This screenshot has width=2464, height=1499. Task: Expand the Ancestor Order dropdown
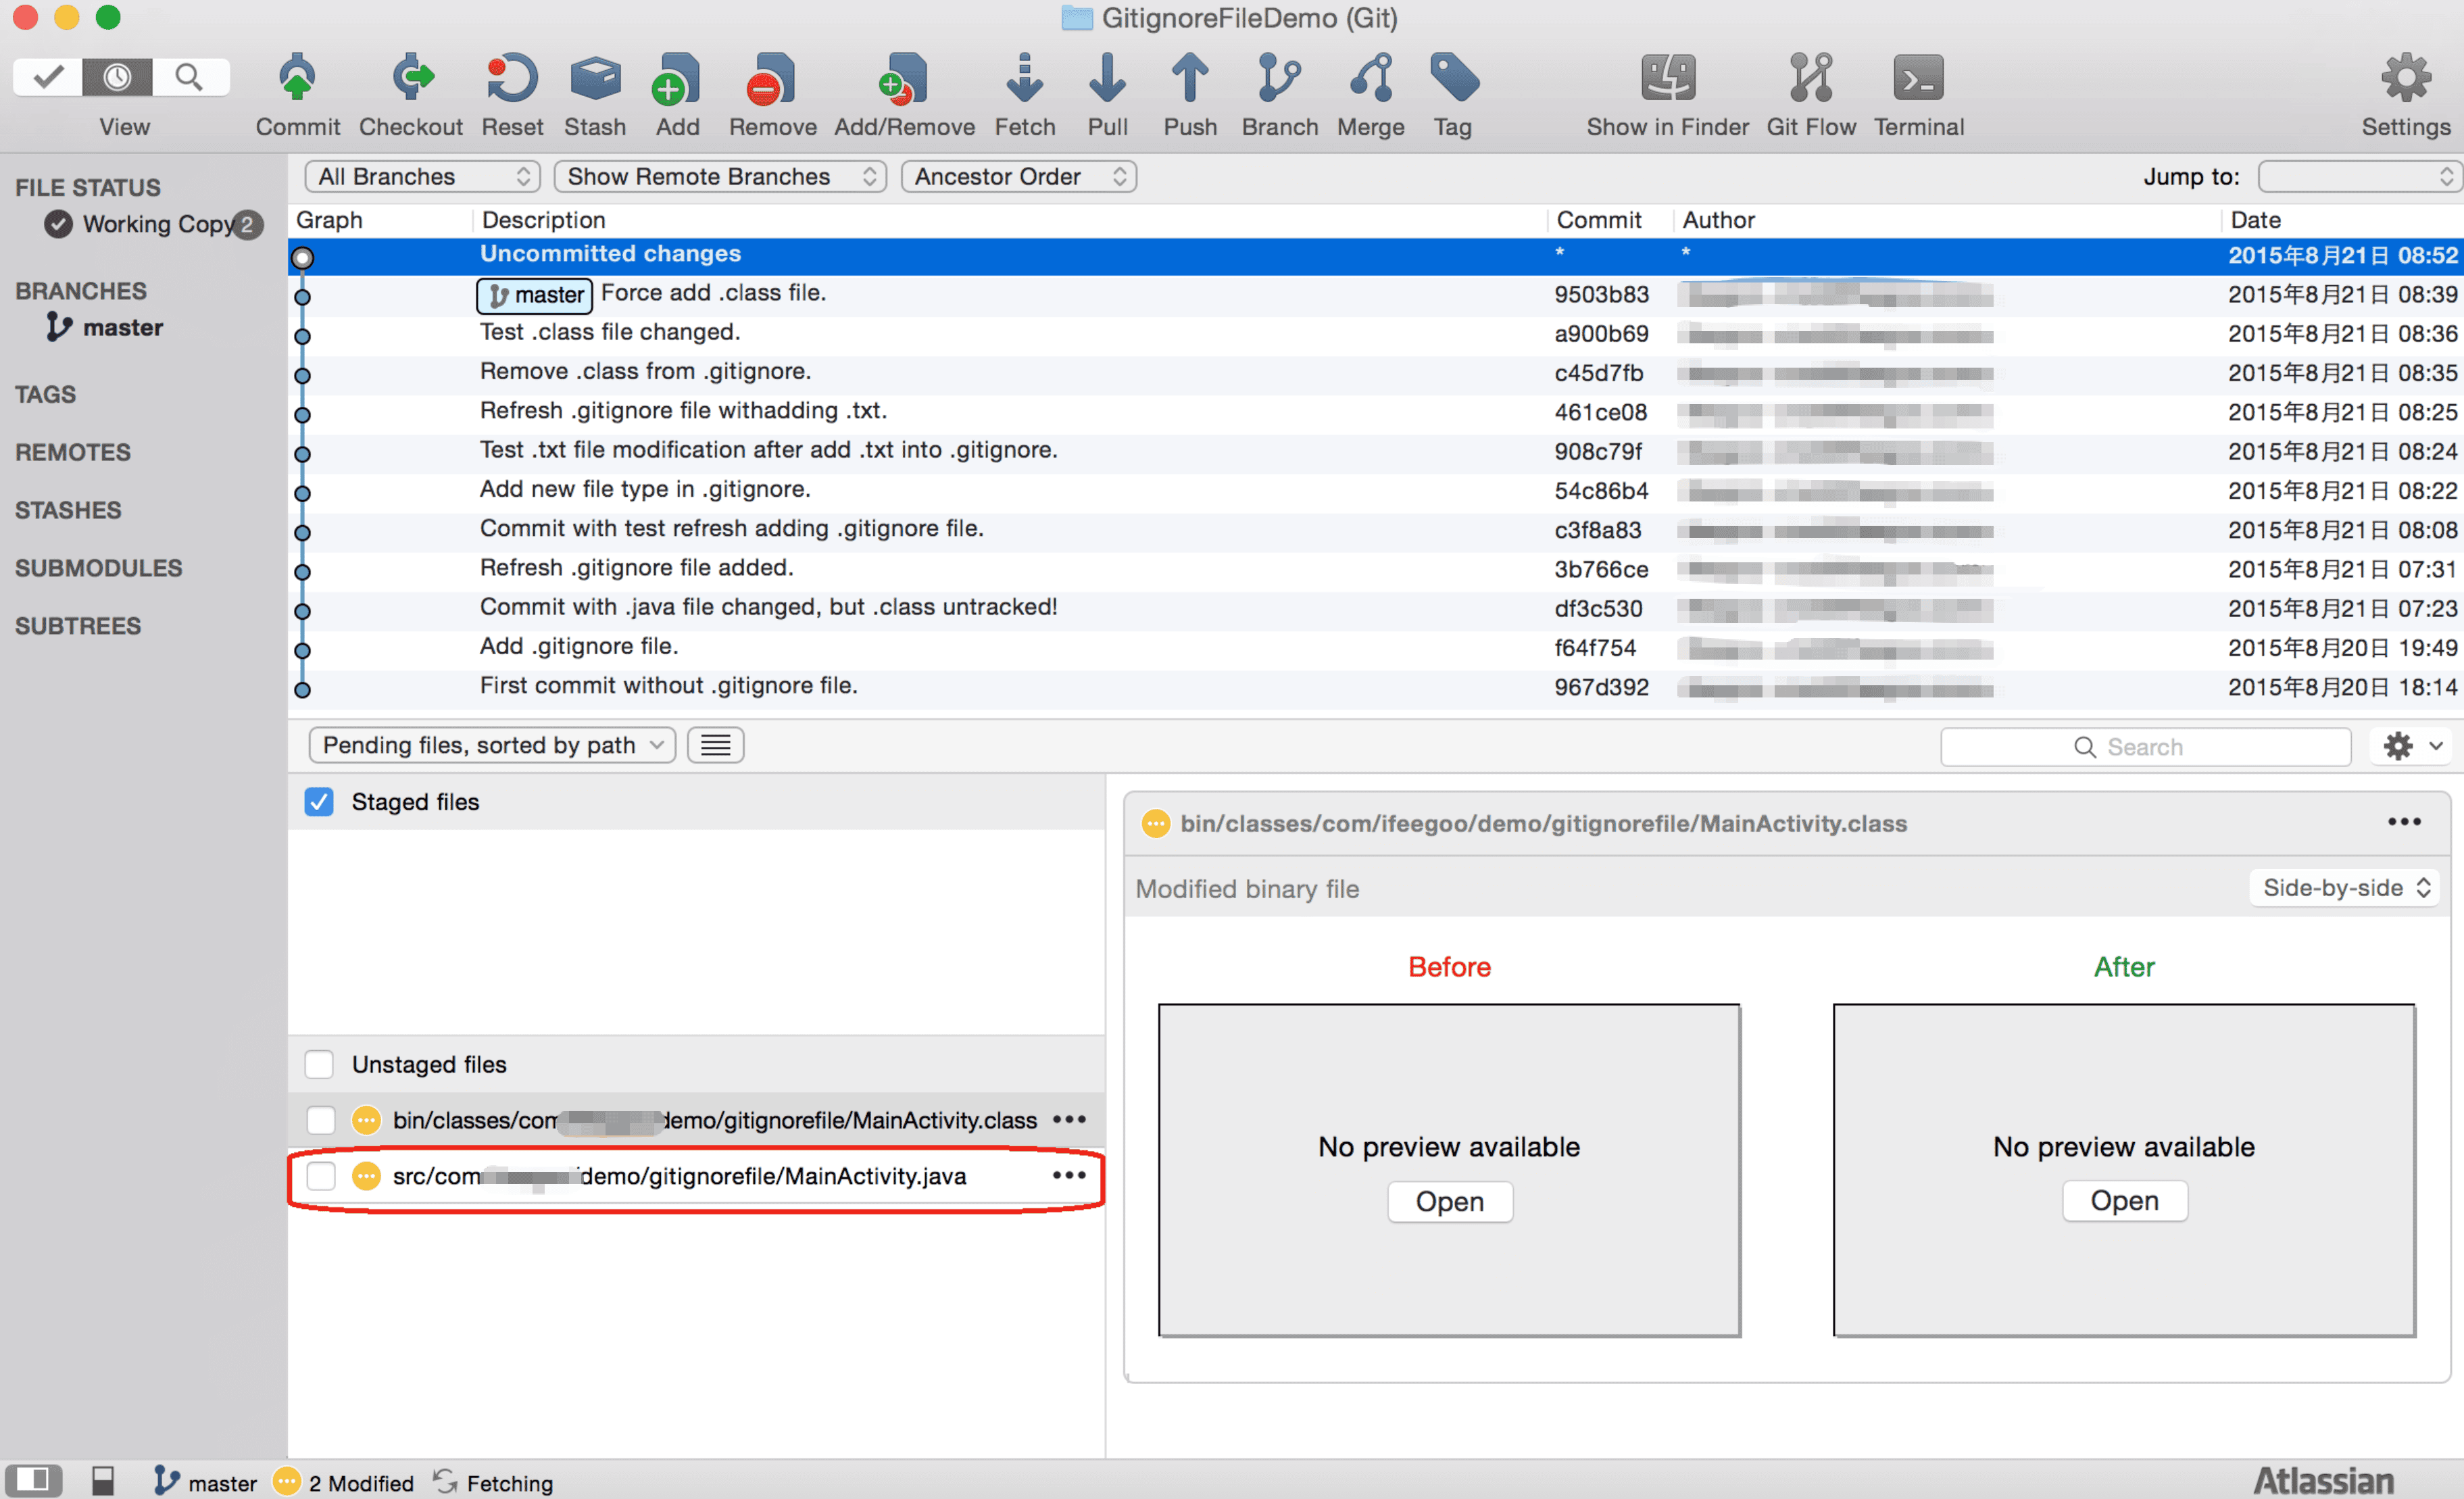coord(1018,176)
